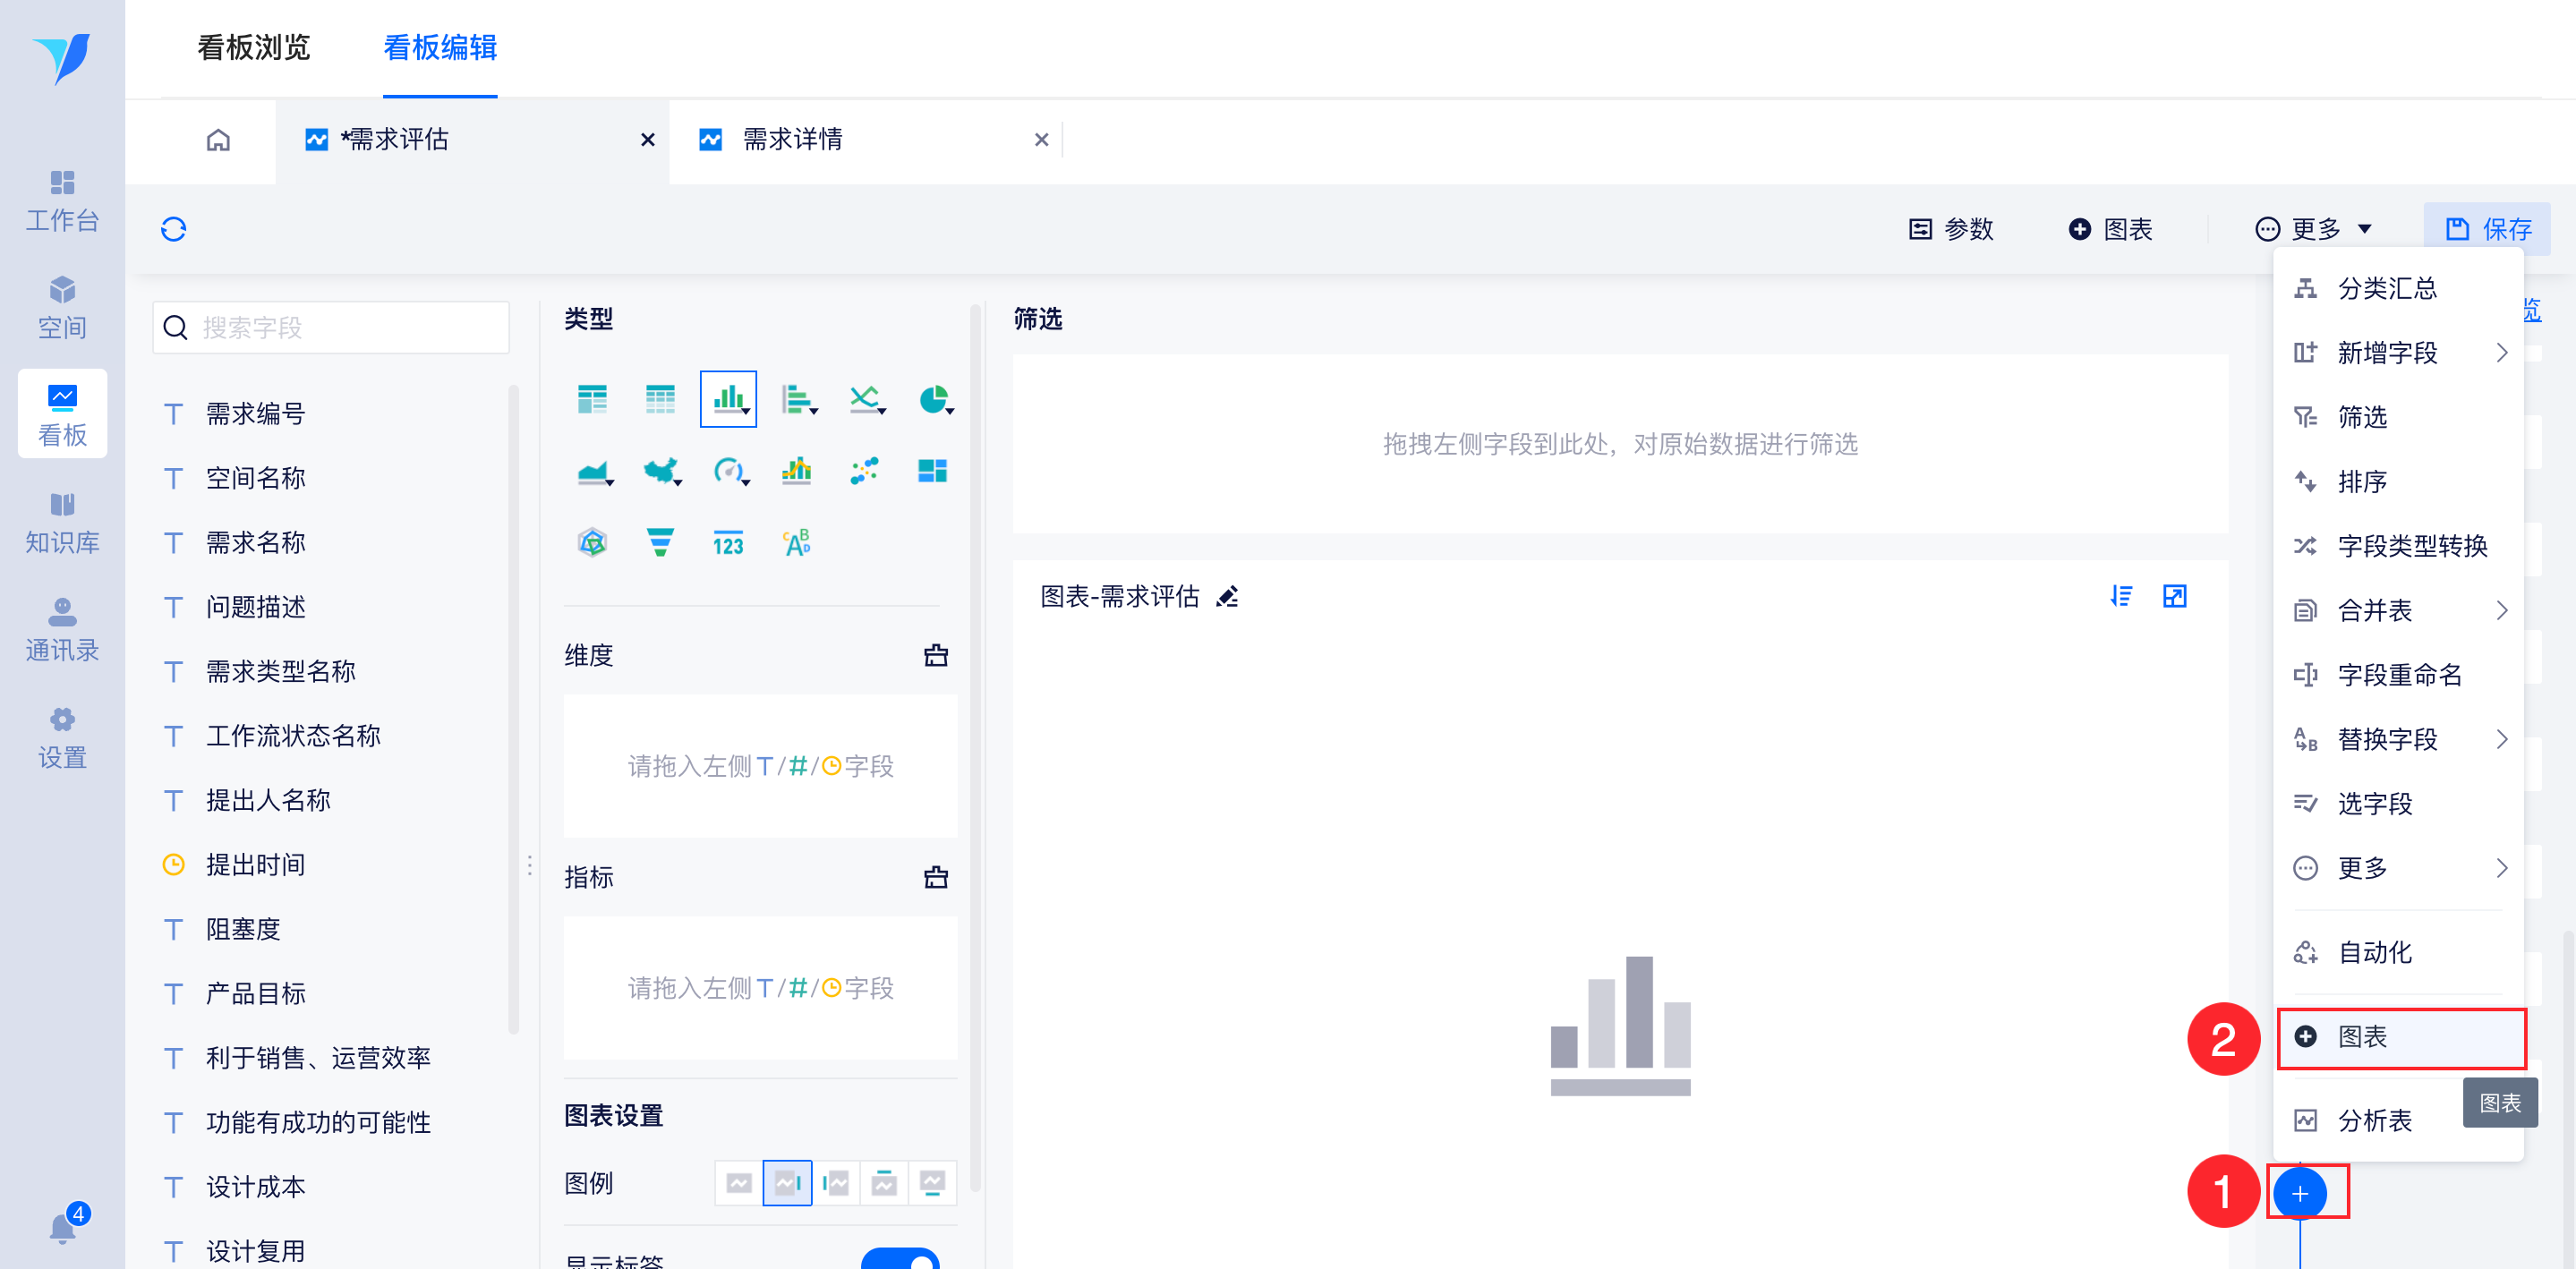Select the funnel chart type icon
The height and width of the screenshot is (1269, 2576).
coord(659,542)
